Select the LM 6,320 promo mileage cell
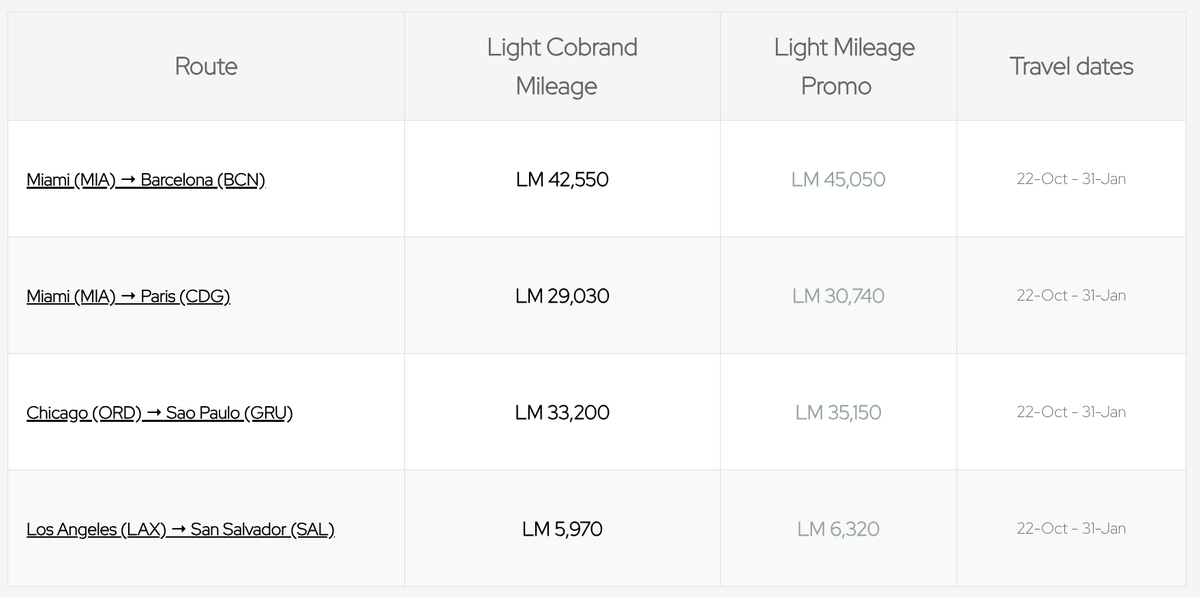Image resolution: width=1200 pixels, height=597 pixels. 838,529
